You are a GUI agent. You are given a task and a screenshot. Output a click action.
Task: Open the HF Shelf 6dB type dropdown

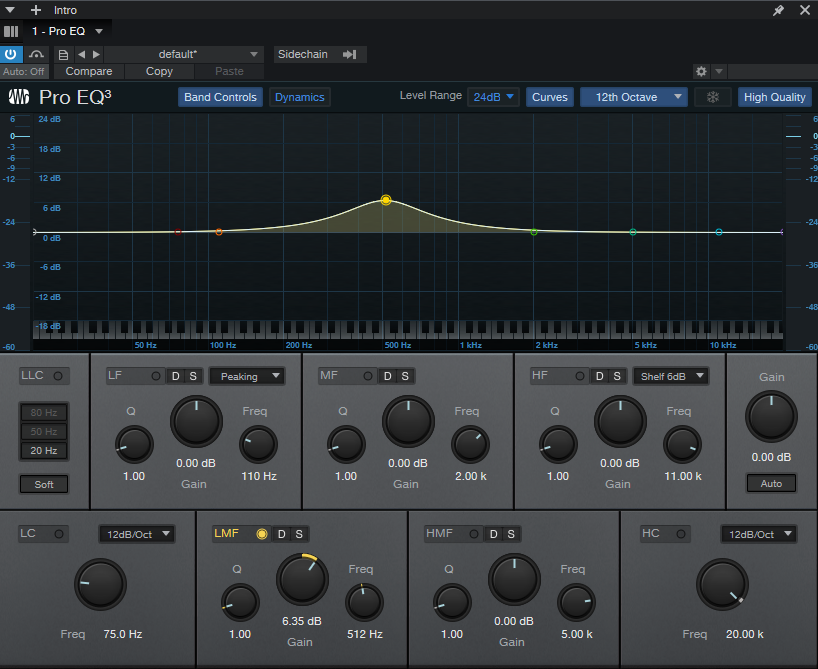[x=670, y=376]
